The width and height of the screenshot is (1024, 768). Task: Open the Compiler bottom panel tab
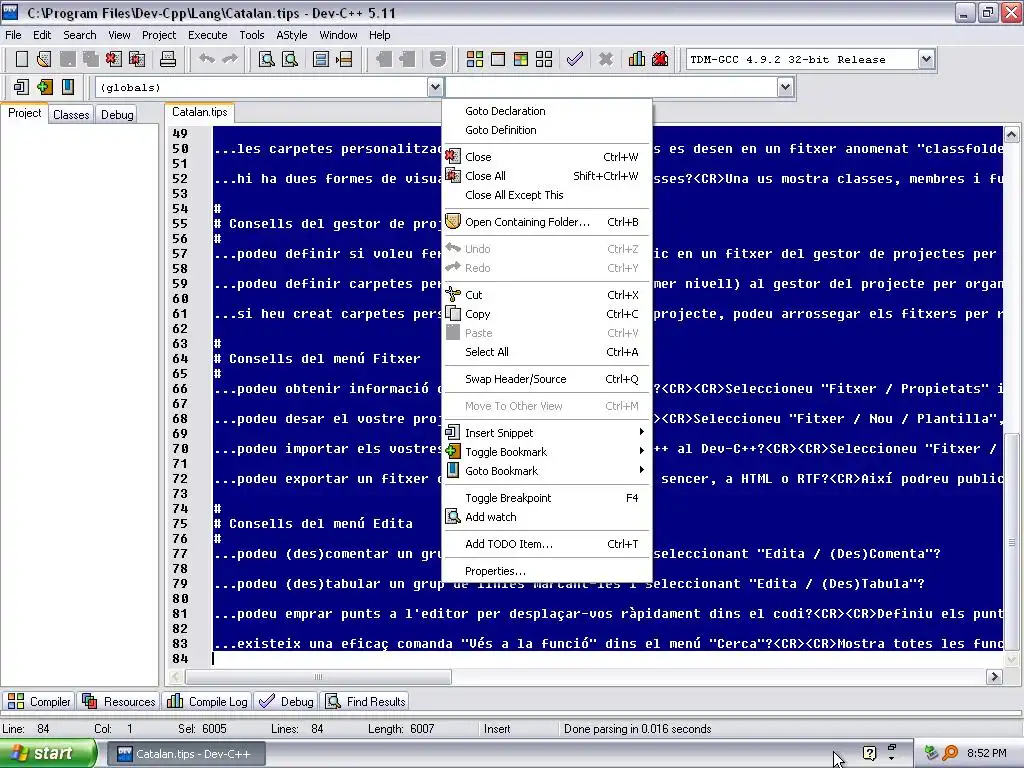coord(39,702)
